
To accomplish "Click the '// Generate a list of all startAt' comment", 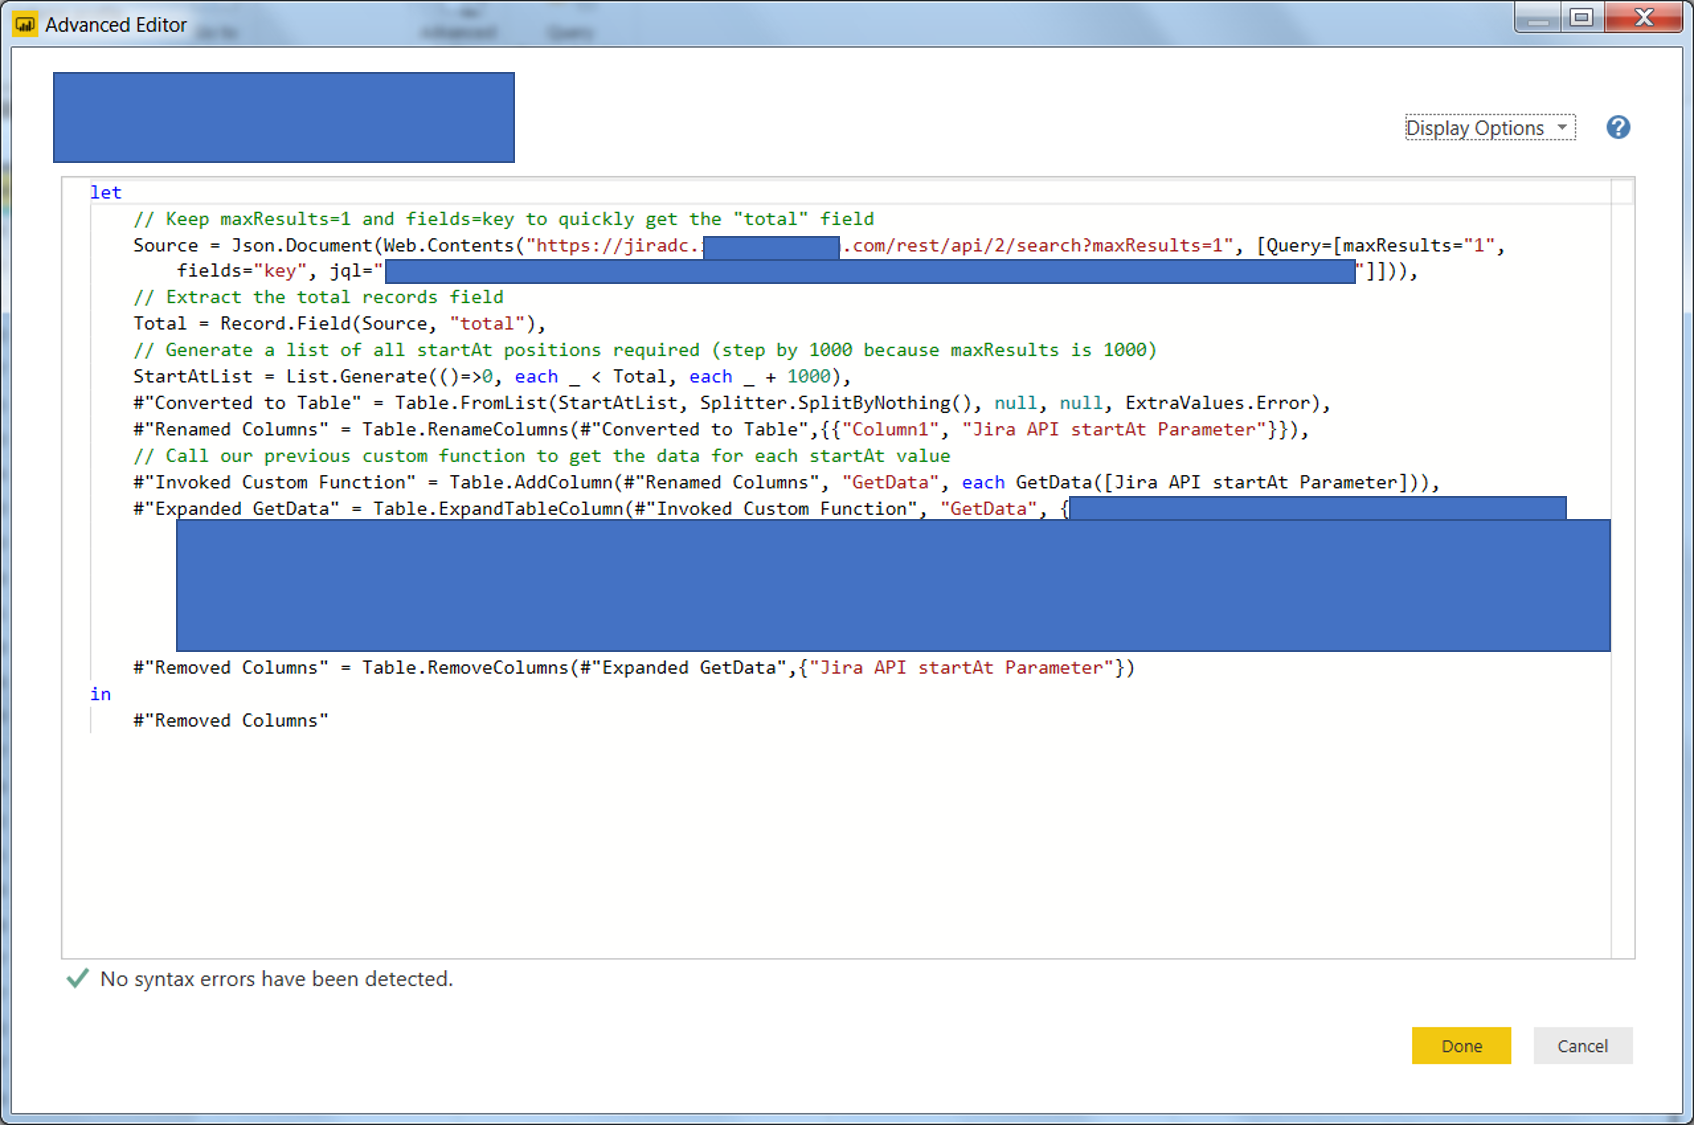I will point(645,350).
